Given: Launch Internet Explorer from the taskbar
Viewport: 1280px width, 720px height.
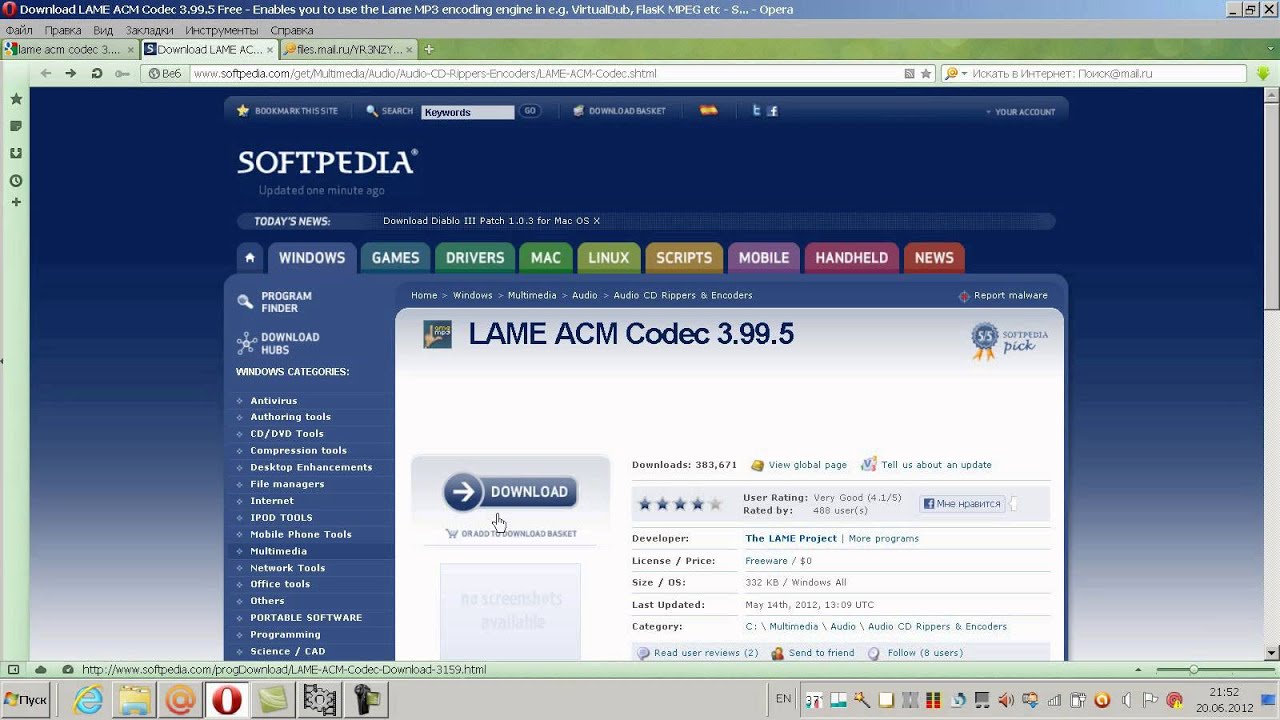Looking at the screenshot, I should coord(89,700).
